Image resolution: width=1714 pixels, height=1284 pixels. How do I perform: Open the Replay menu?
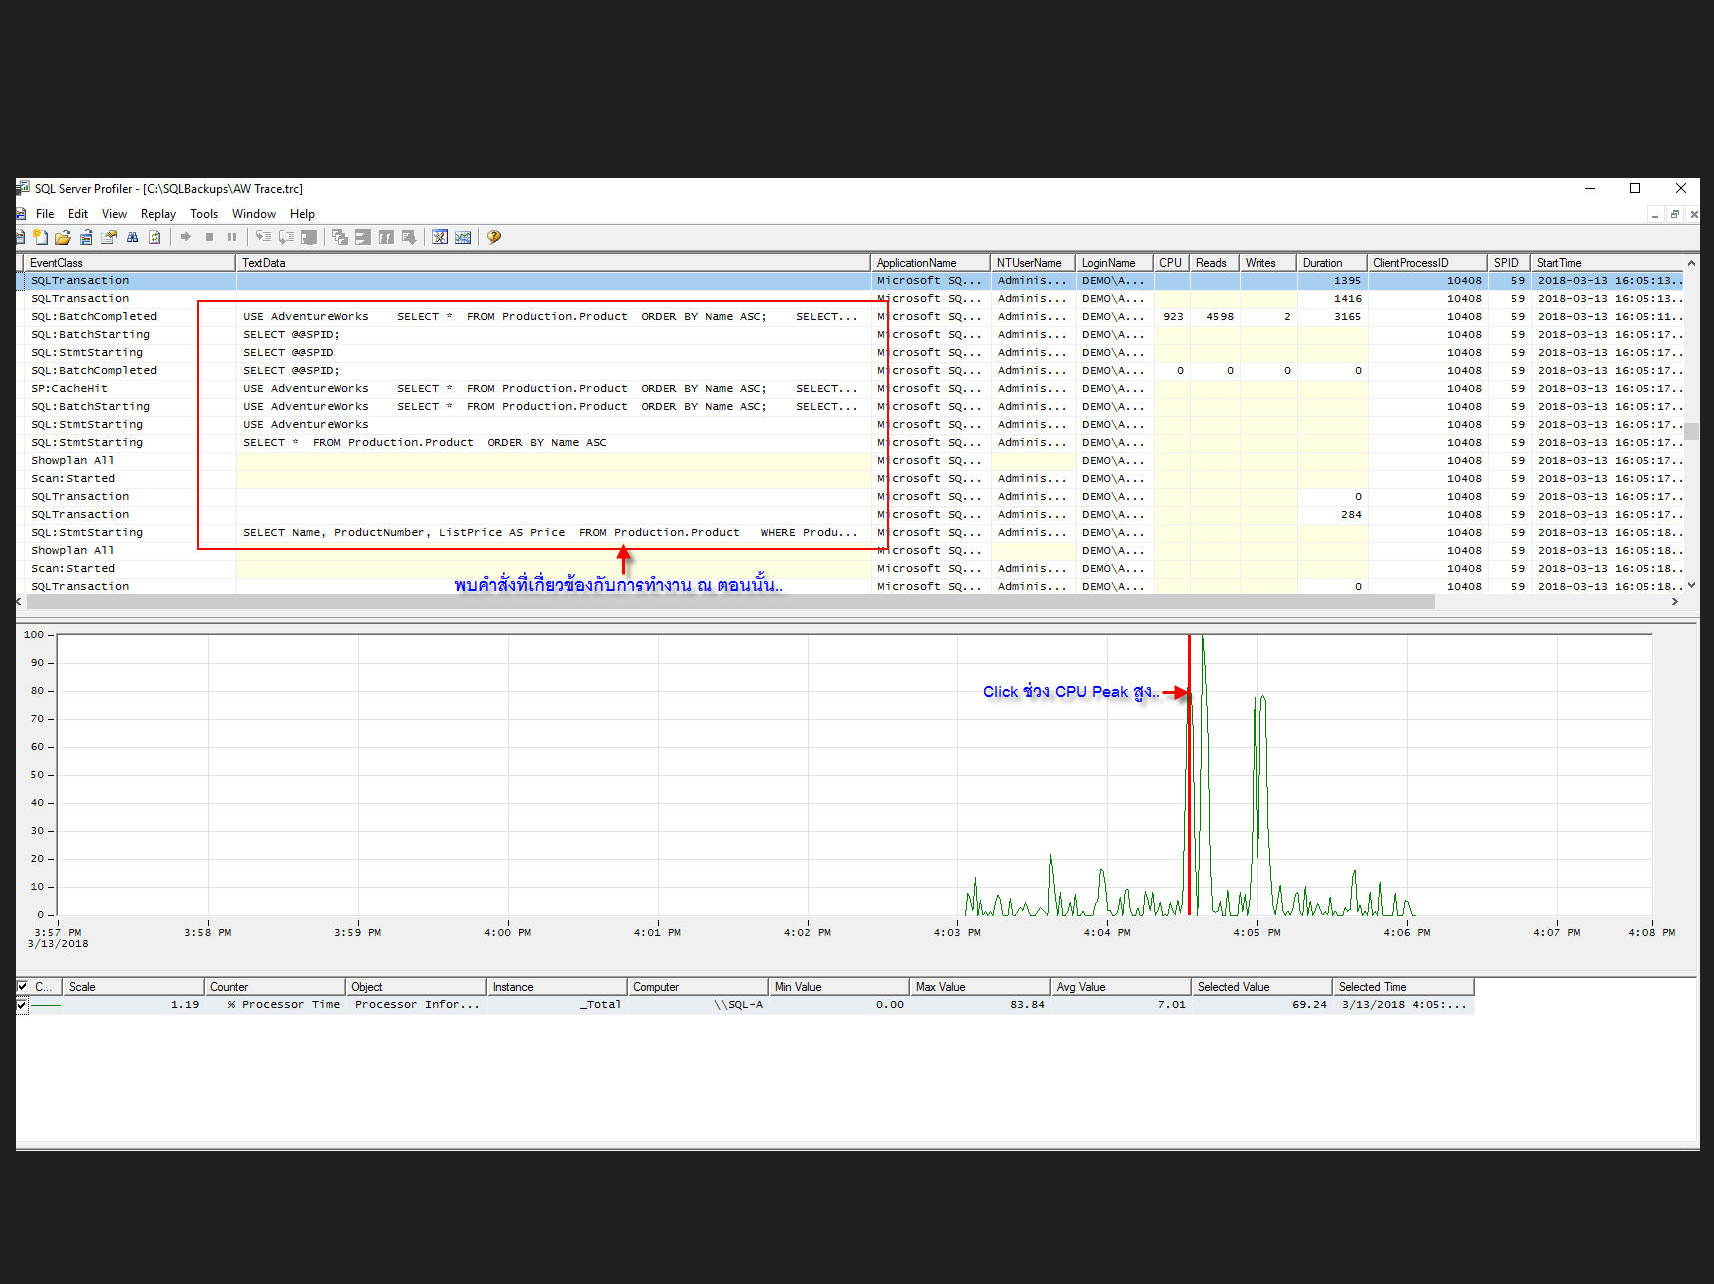click(x=158, y=213)
